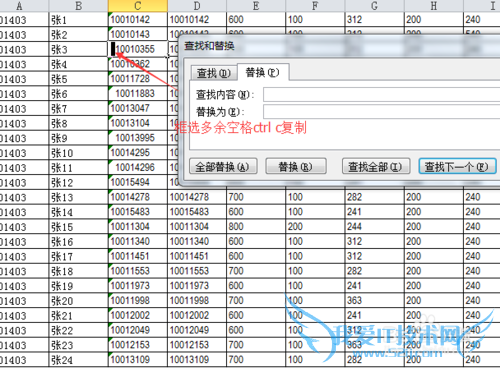This screenshot has height=368, width=500.
Task: Click column E cell 800
Action: [x=256, y=227]
